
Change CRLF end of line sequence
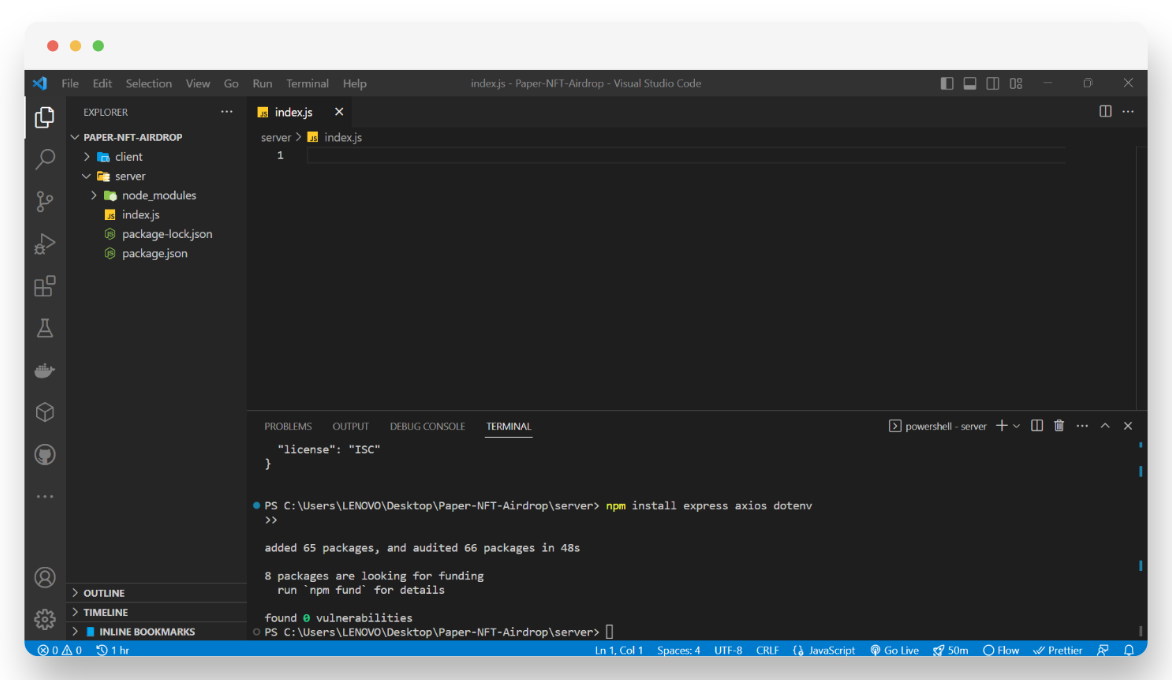click(x=768, y=650)
